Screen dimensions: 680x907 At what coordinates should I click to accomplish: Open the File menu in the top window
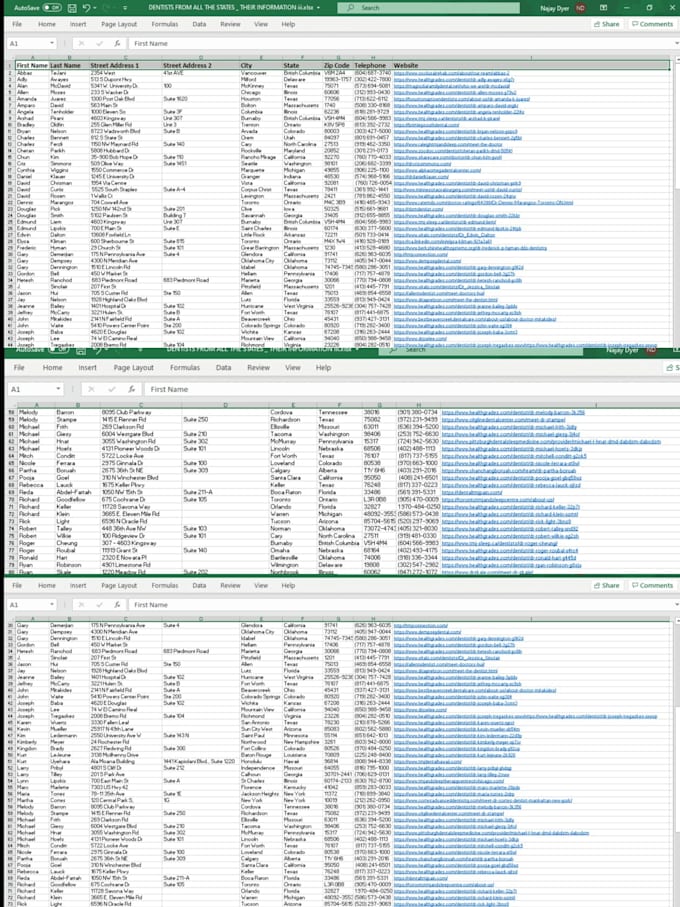[x=17, y=24]
